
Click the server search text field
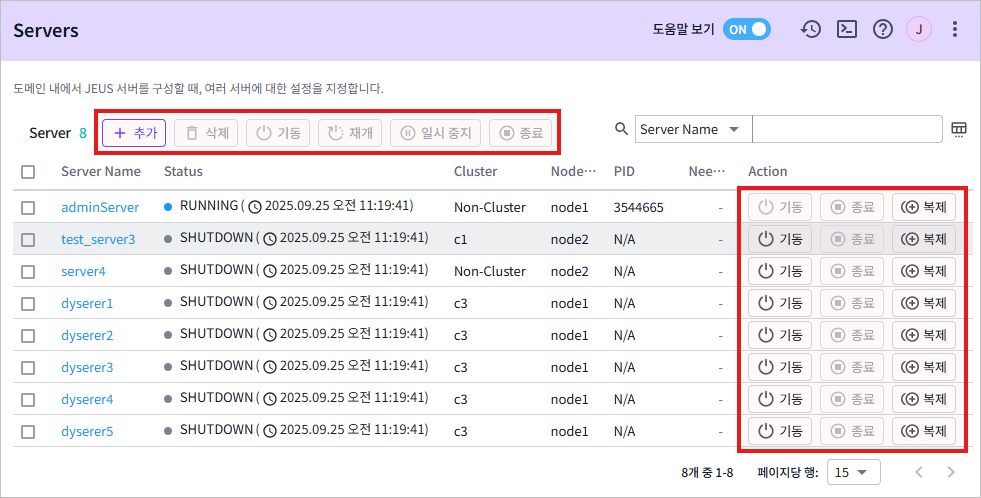pyautogui.click(x=846, y=130)
